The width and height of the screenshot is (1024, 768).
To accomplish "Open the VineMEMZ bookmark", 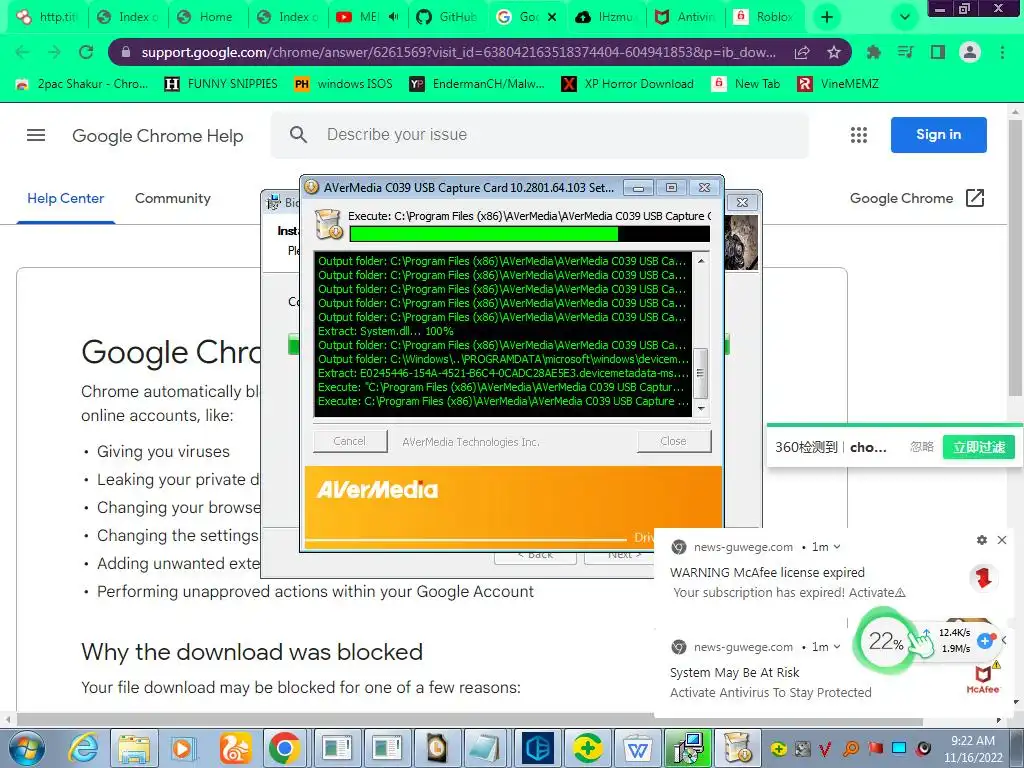I will [838, 84].
